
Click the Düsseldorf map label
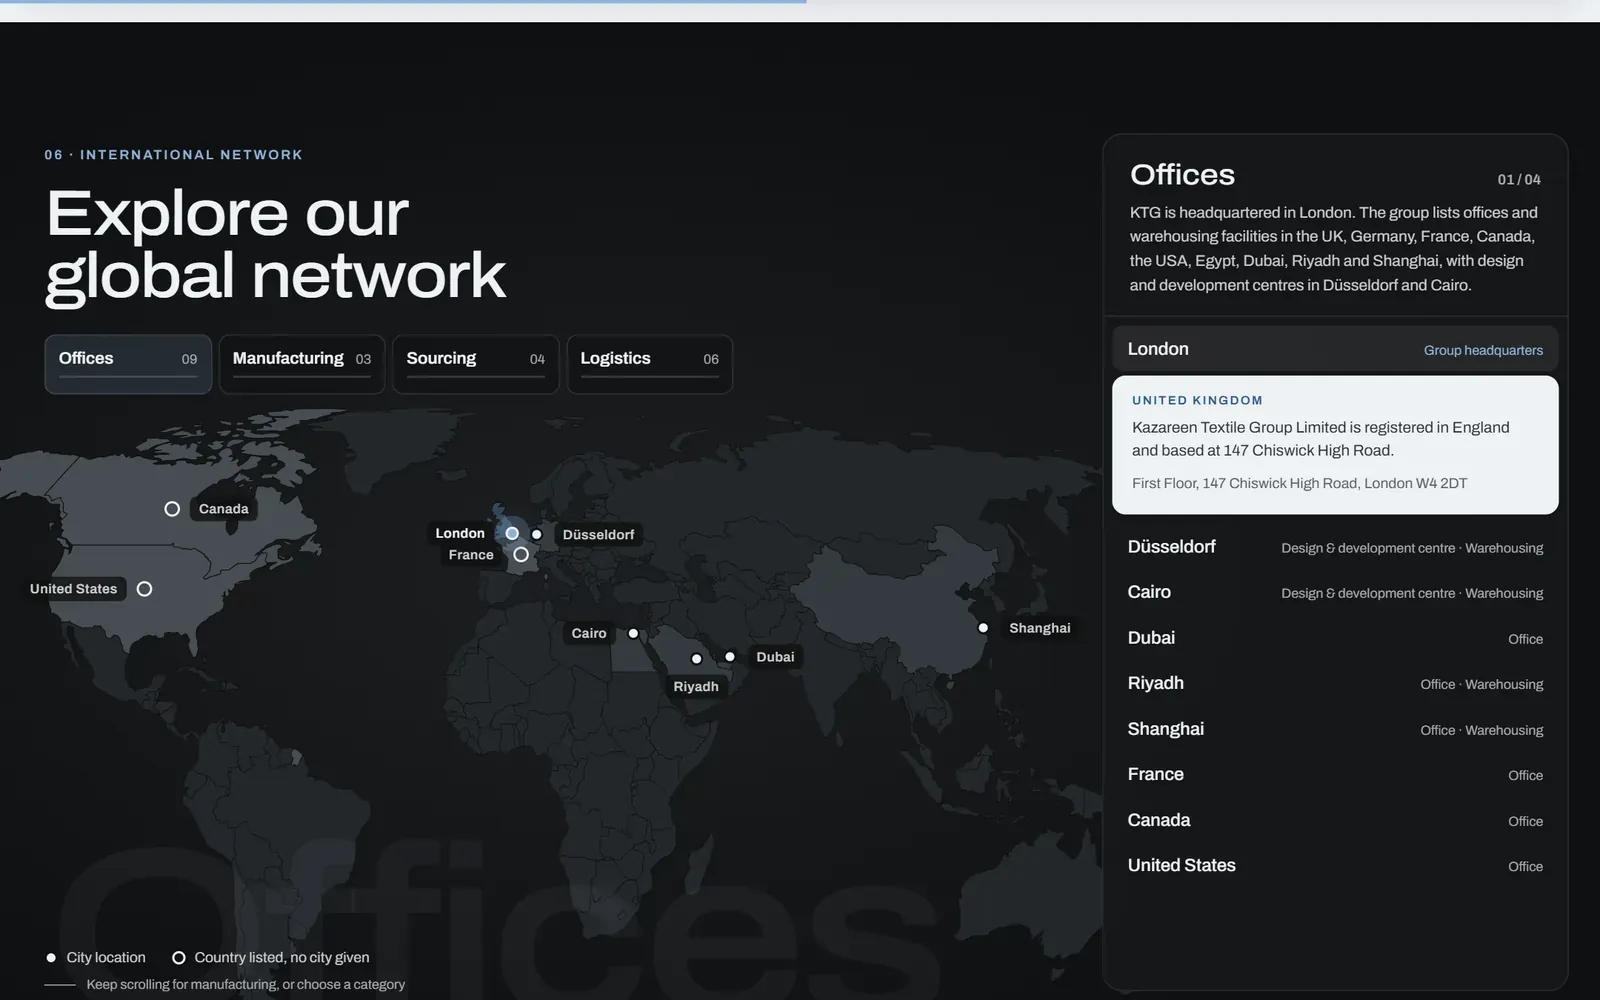(x=598, y=535)
